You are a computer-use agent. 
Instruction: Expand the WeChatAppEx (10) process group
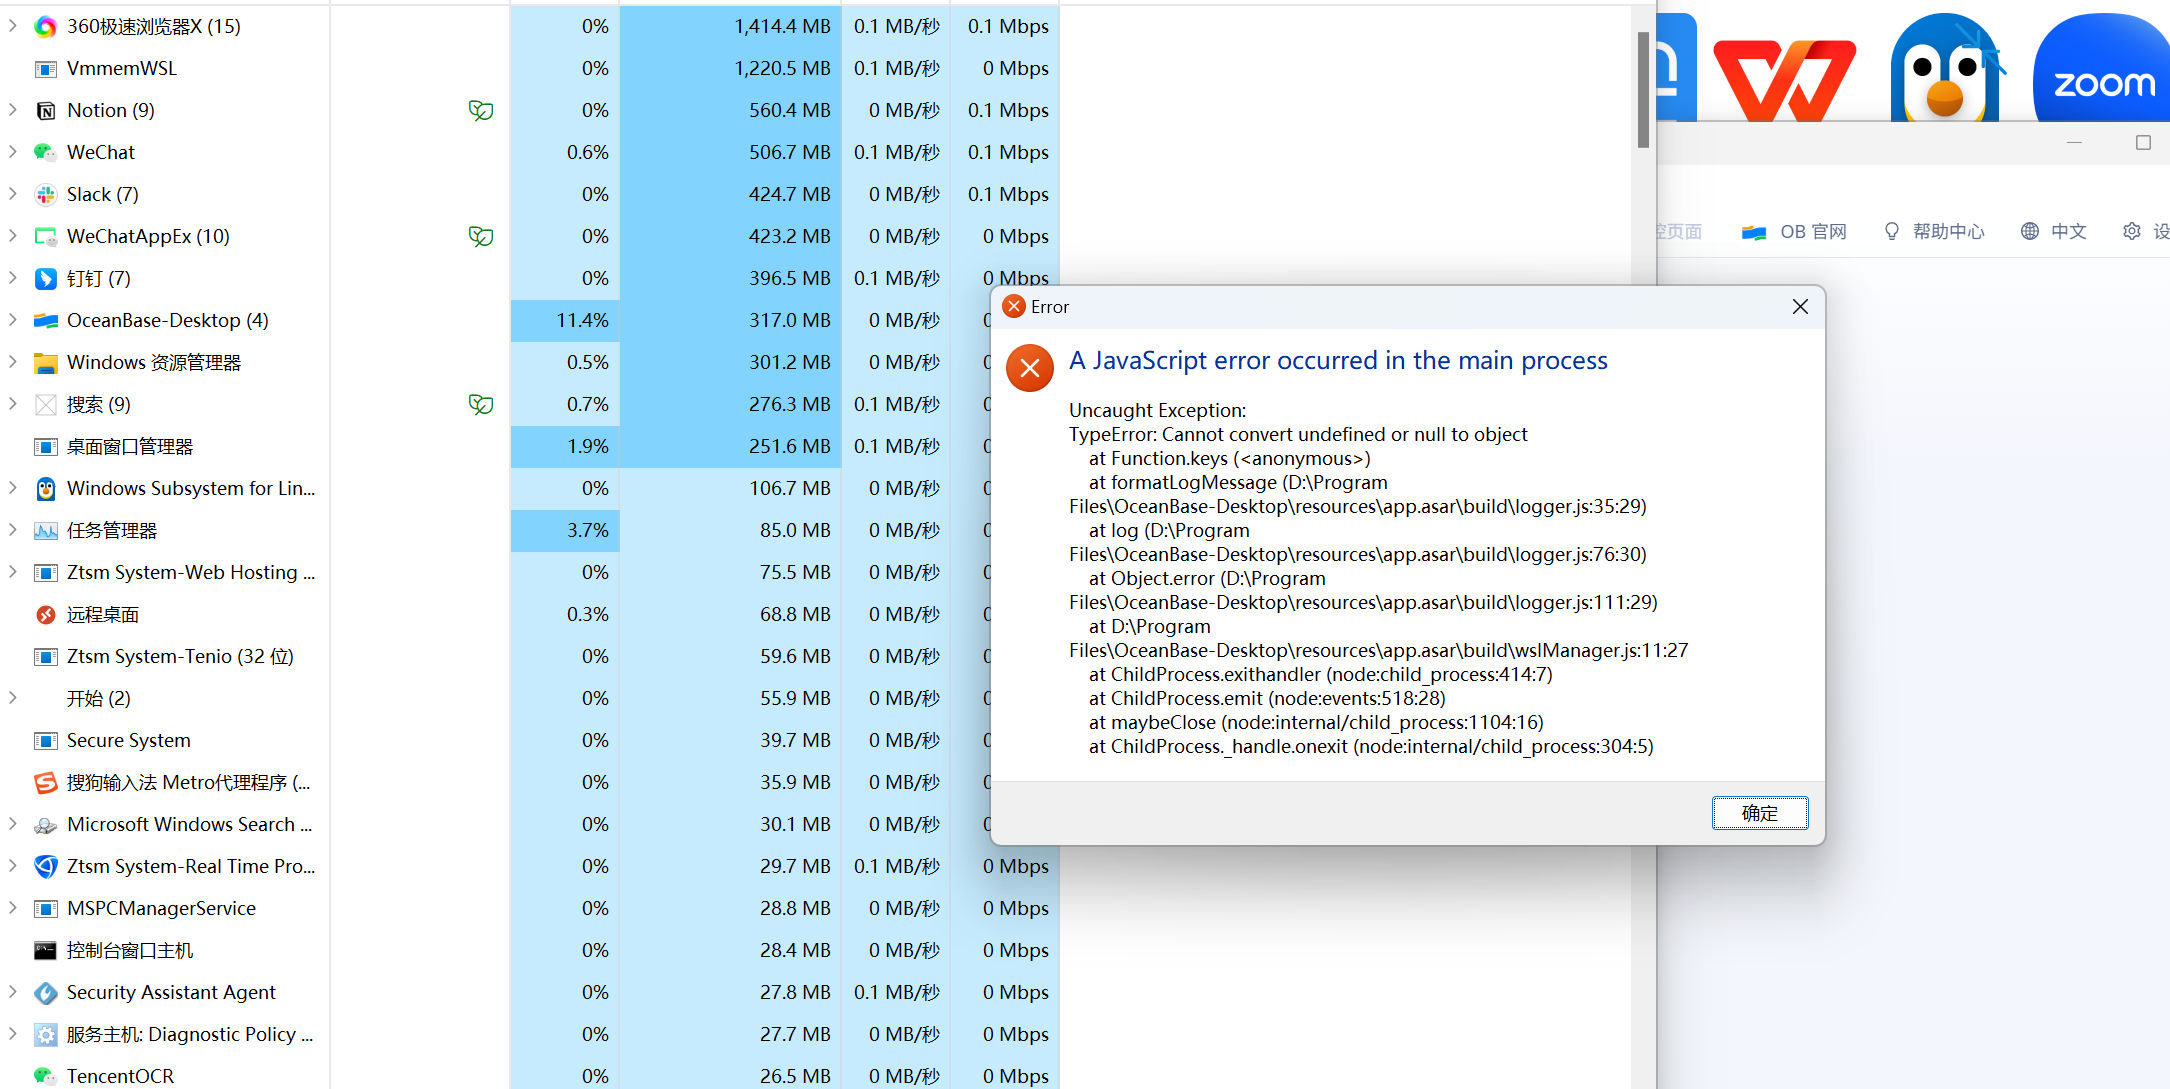[x=13, y=237]
